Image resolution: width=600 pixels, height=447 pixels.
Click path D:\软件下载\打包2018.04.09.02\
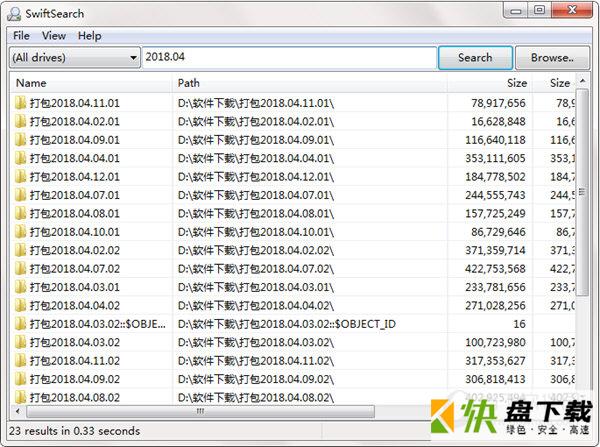coord(256,379)
